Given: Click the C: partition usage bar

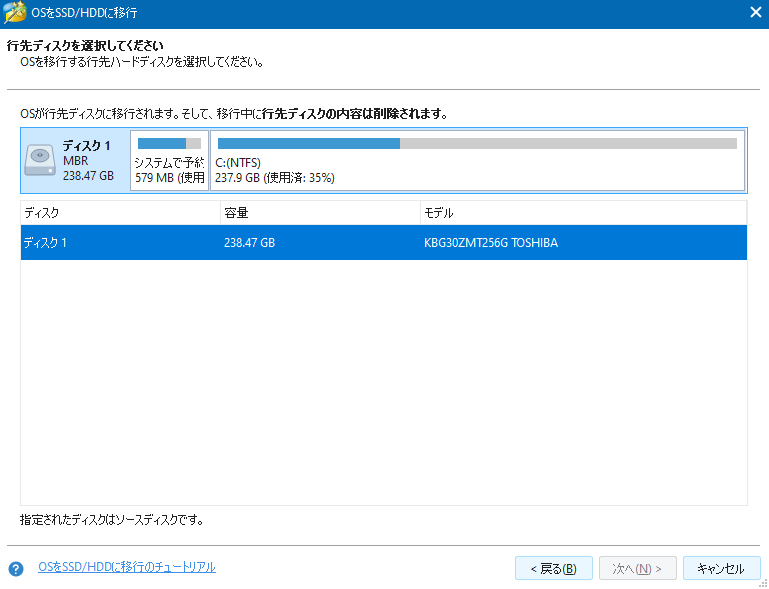Looking at the screenshot, I should [476, 144].
